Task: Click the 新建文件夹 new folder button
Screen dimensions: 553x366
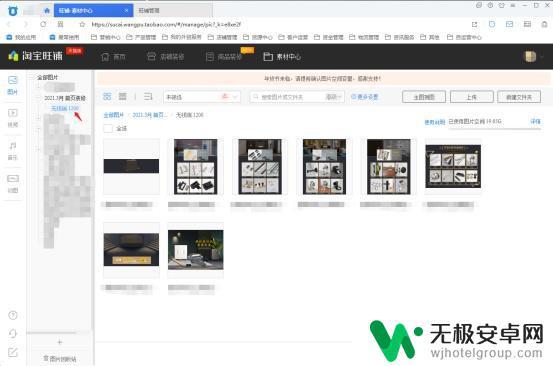Action: pos(519,97)
